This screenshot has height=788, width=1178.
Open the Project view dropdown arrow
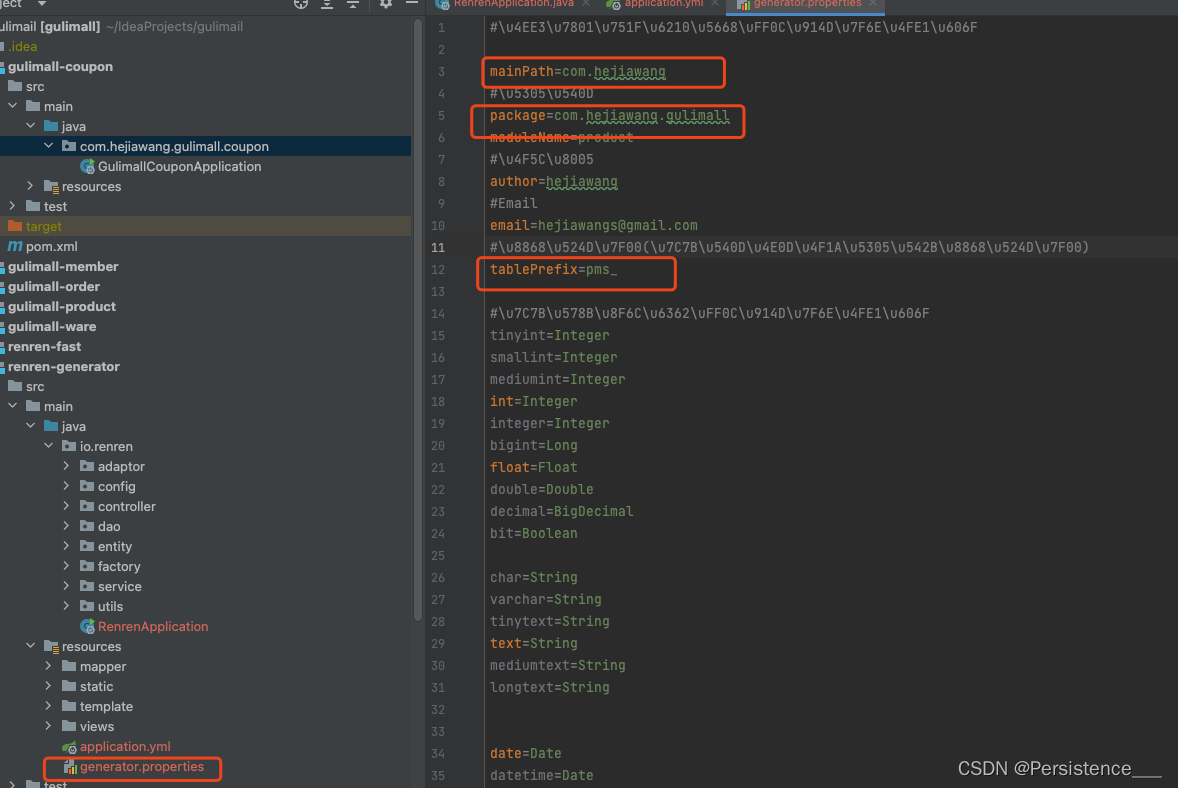pyautogui.click(x=42, y=4)
